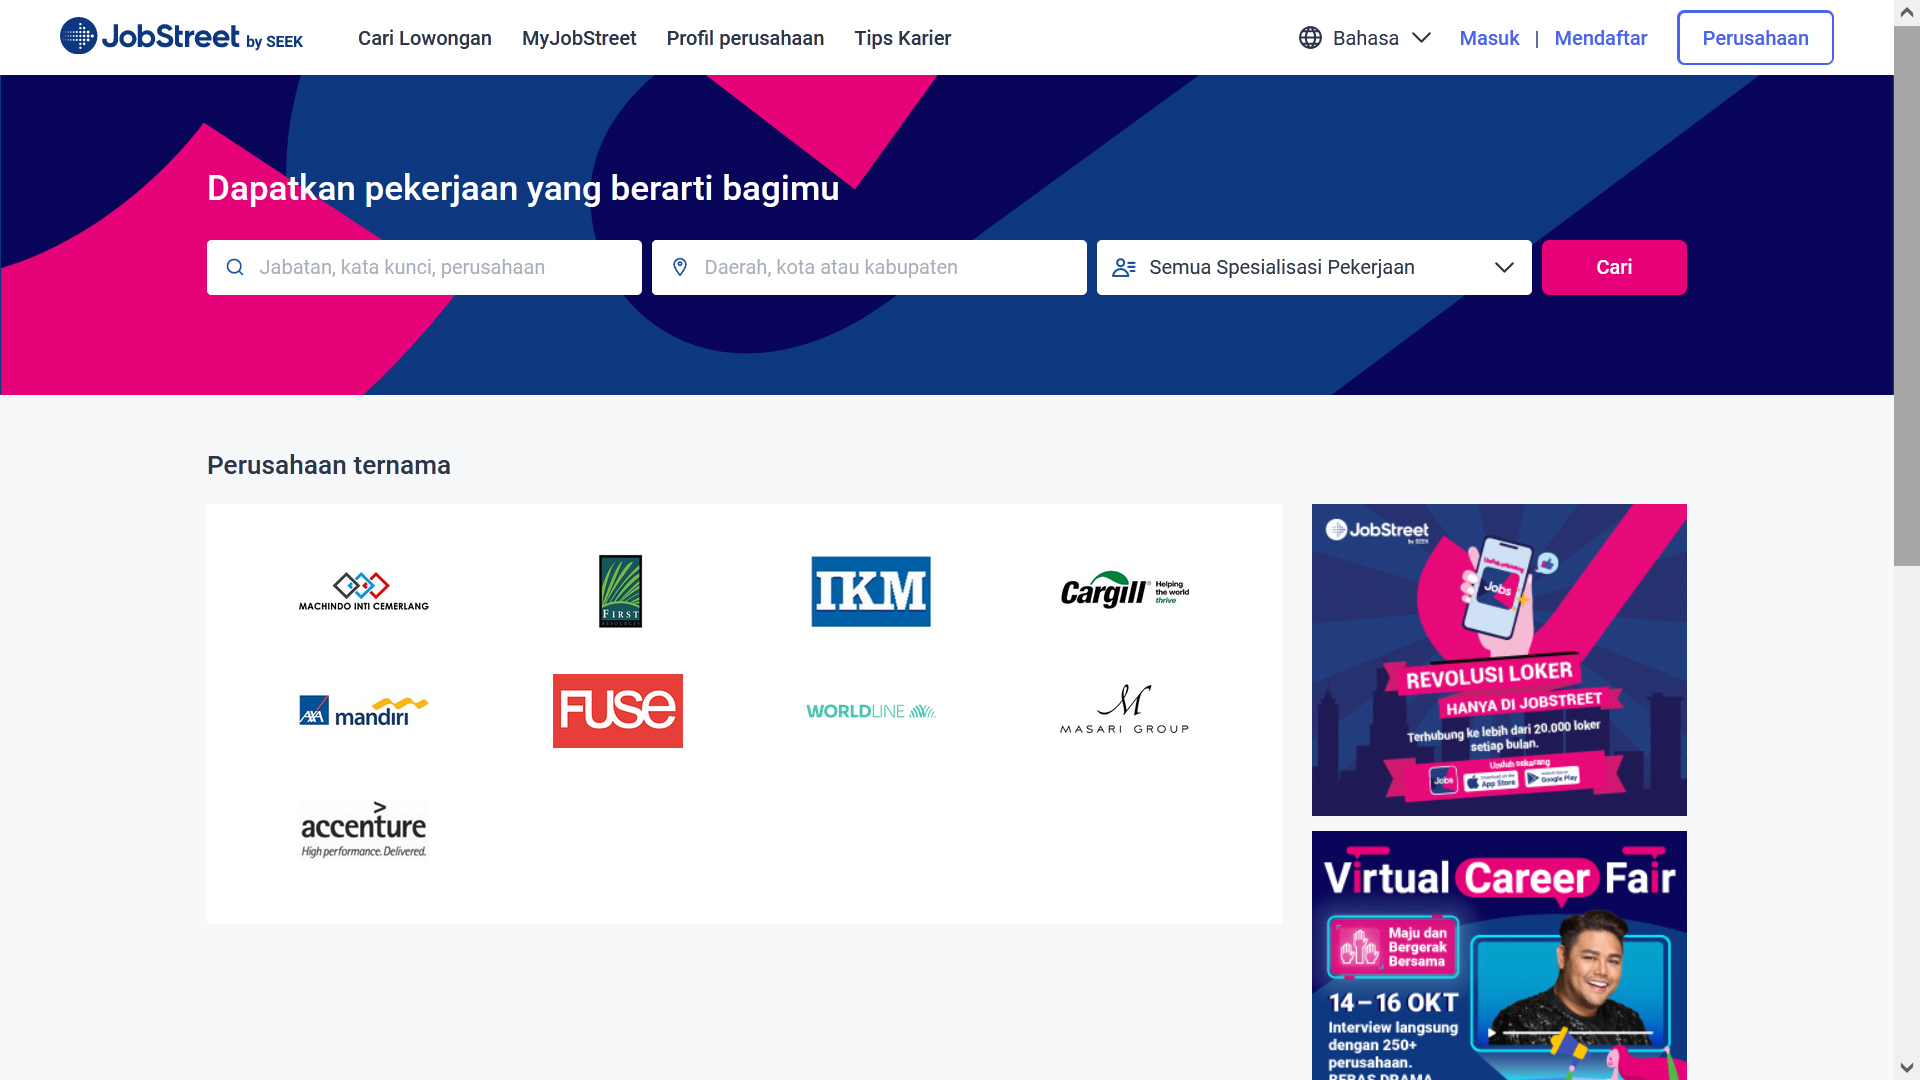1920x1080 pixels.
Task: Open IKM company logo
Action: click(x=871, y=591)
